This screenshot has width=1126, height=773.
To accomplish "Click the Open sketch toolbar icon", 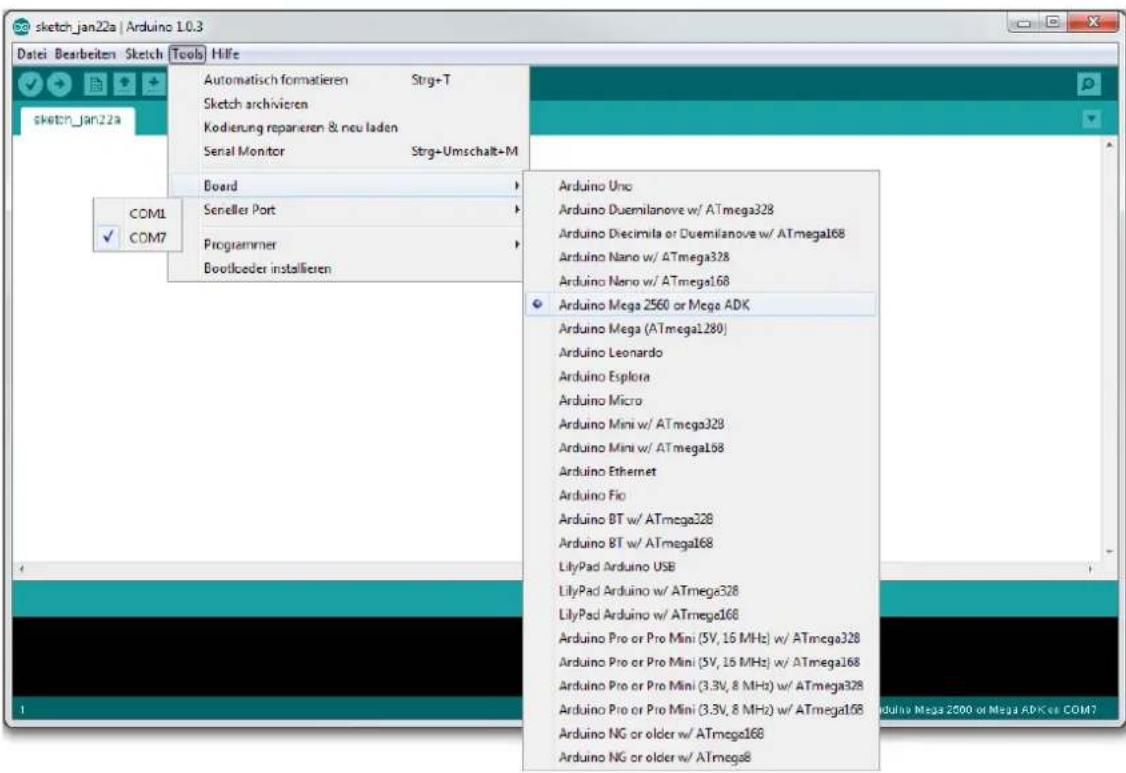I will 124,84.
